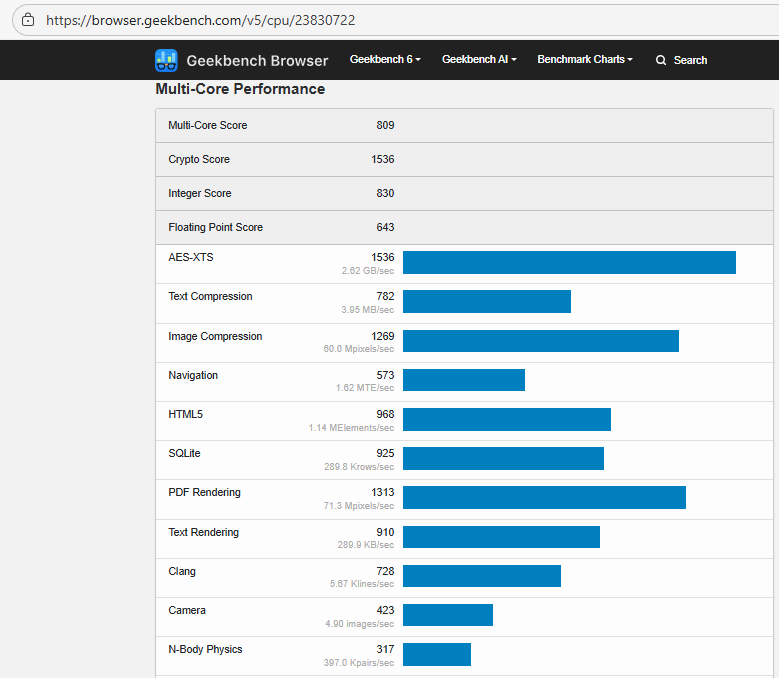Click the Text Compression label

tap(210, 297)
